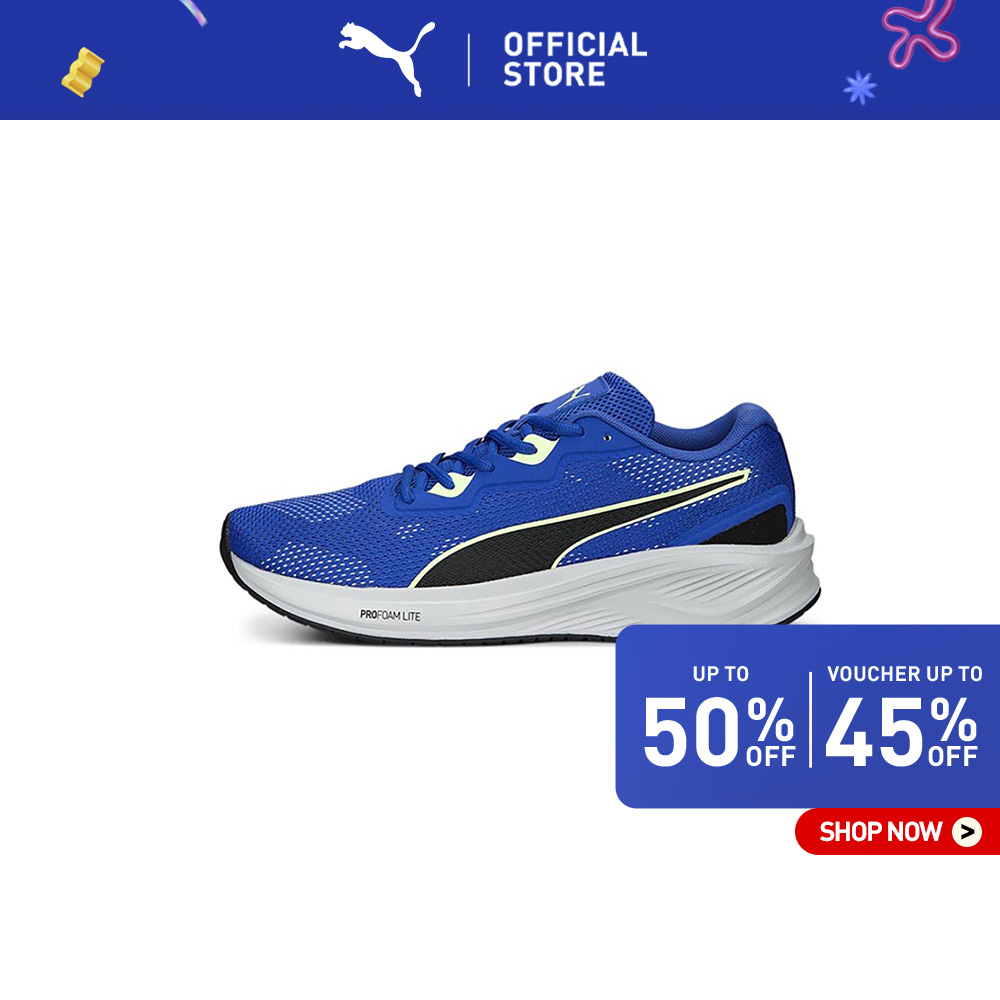Screen dimensions: 1000x1000
Task: Click the blue Puma running shoe image
Action: pos(520,508)
